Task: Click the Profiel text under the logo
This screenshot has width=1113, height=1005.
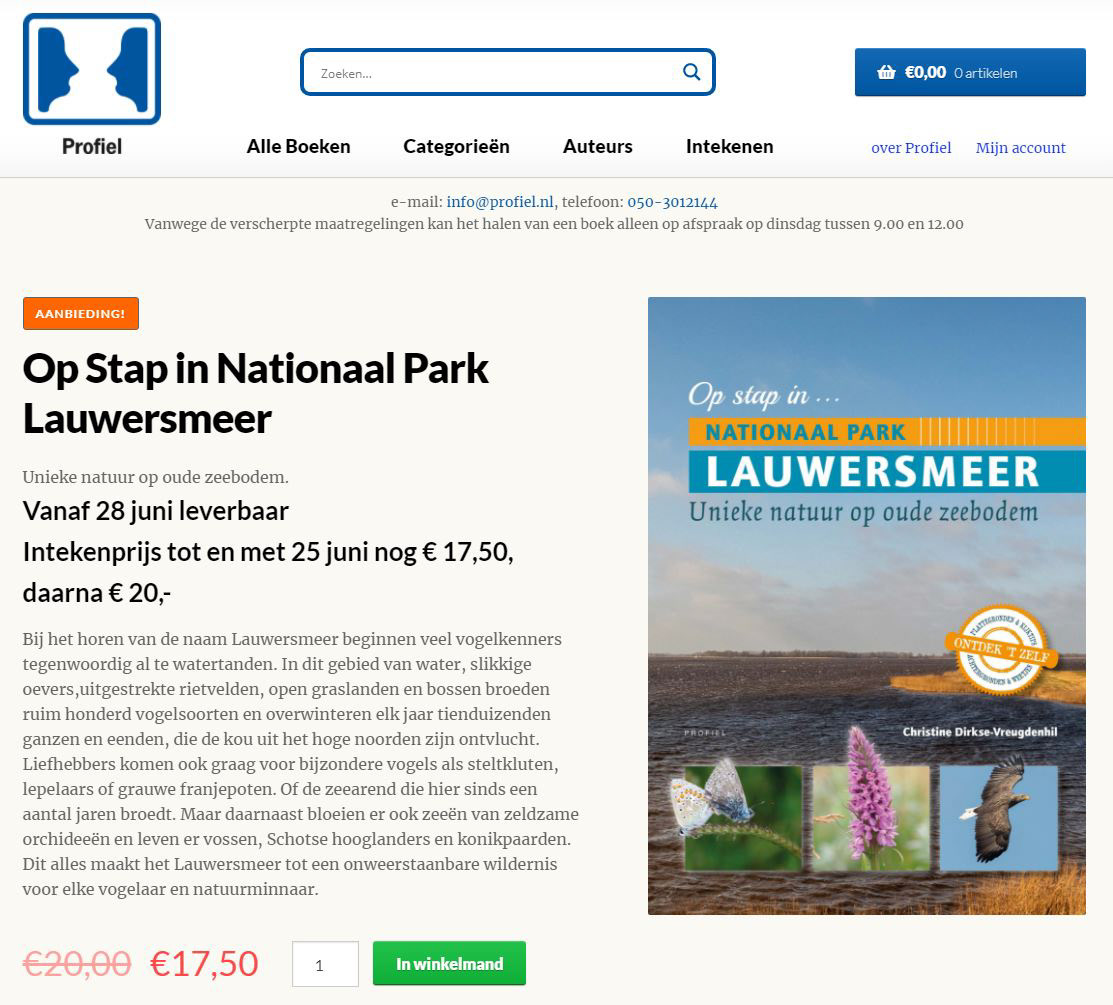Action: (x=92, y=146)
